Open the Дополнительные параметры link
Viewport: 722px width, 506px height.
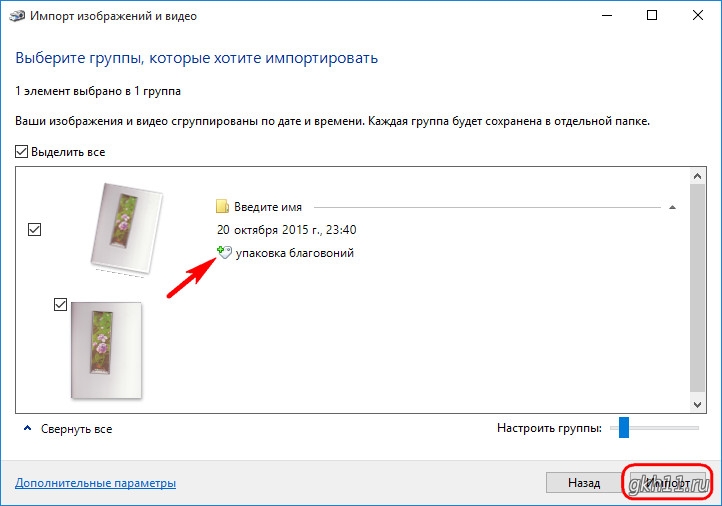click(96, 483)
